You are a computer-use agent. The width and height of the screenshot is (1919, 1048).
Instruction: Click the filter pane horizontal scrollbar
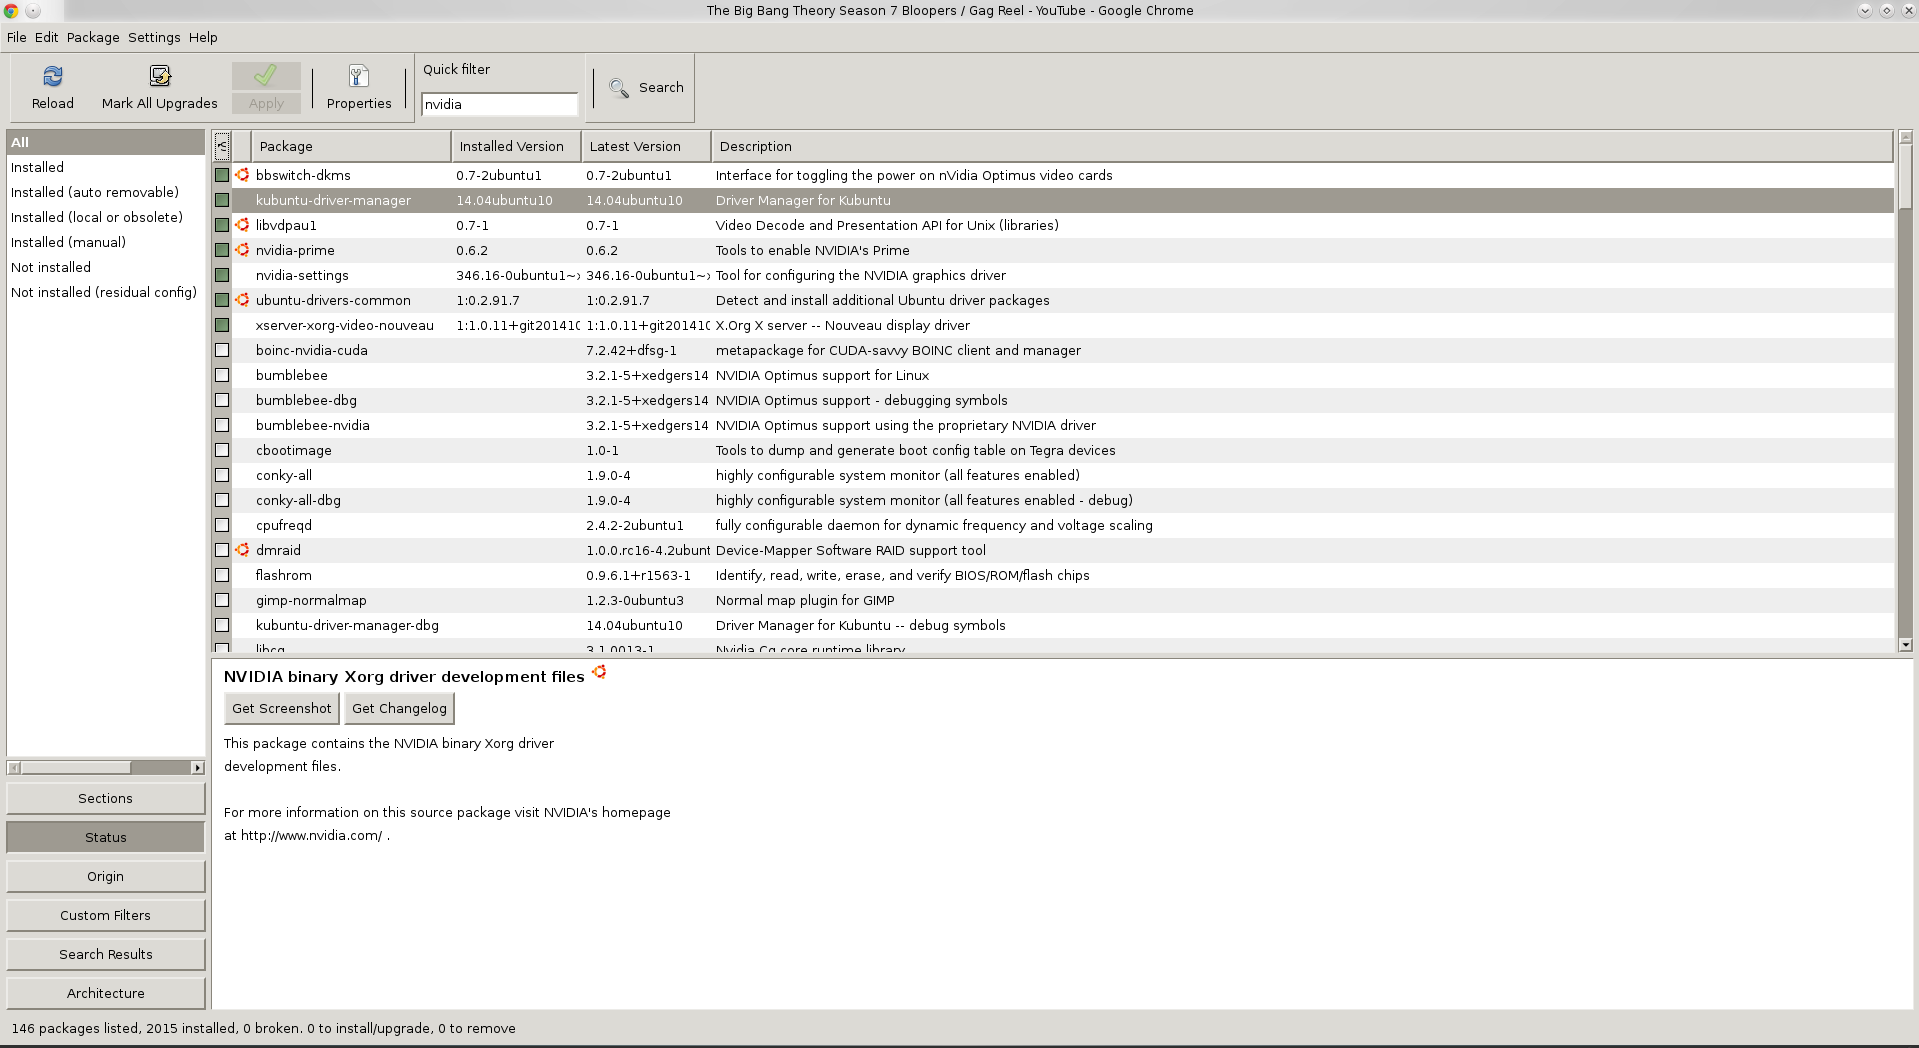pyautogui.click(x=76, y=768)
